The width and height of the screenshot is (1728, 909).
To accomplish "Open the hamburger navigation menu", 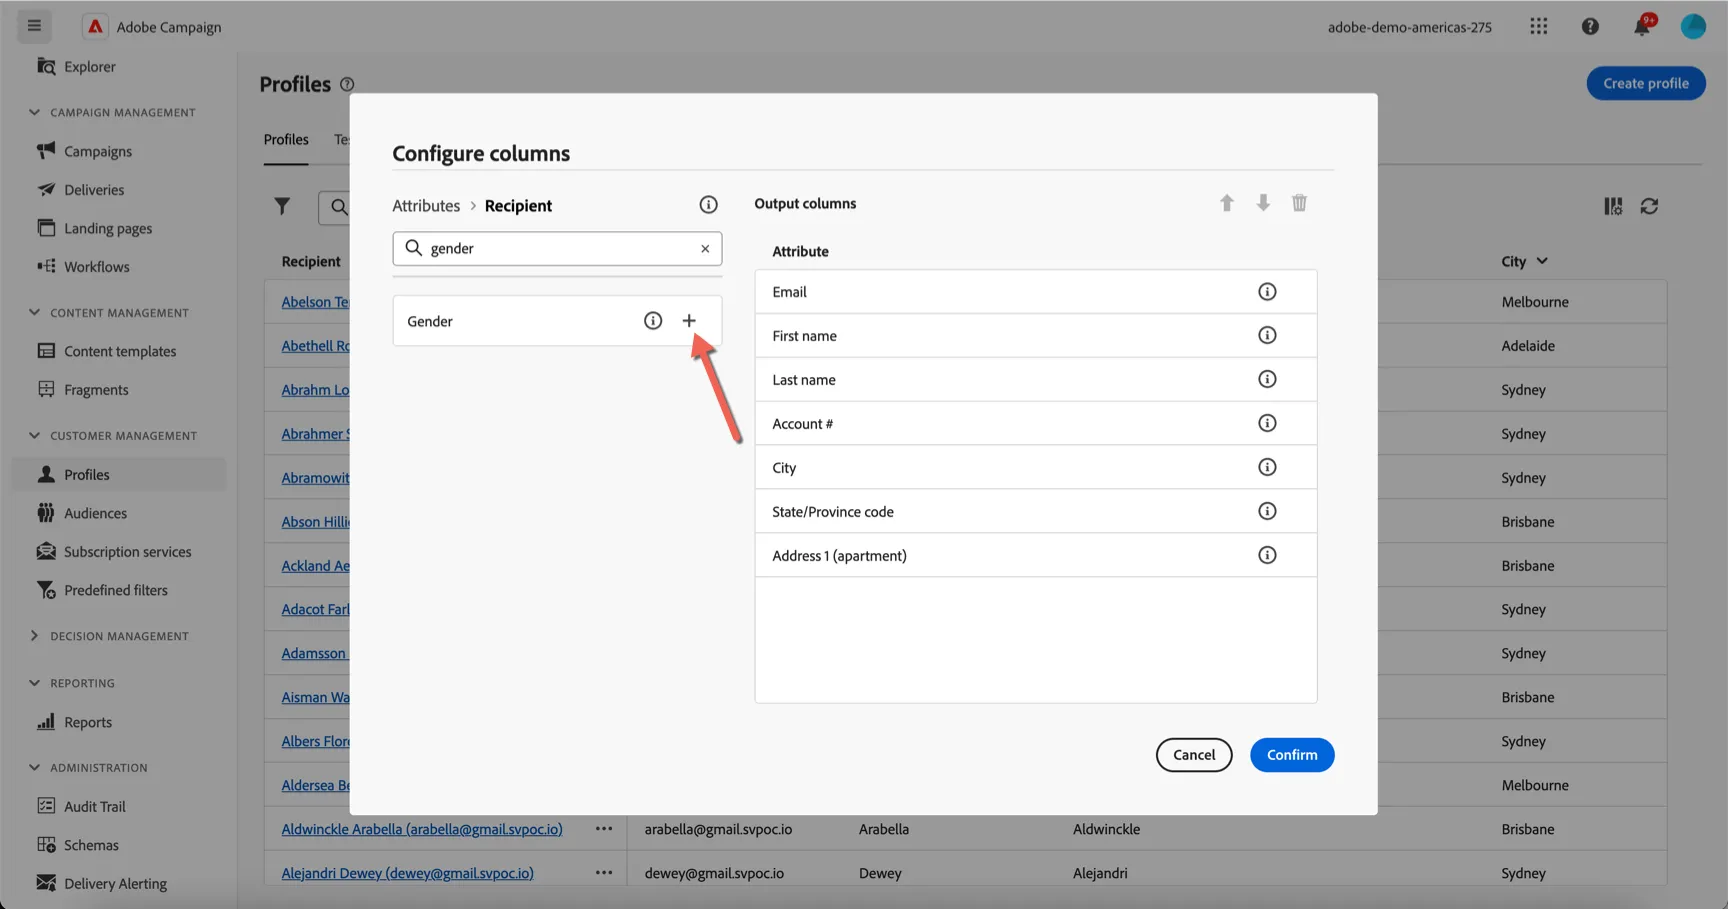I will 34,26.
